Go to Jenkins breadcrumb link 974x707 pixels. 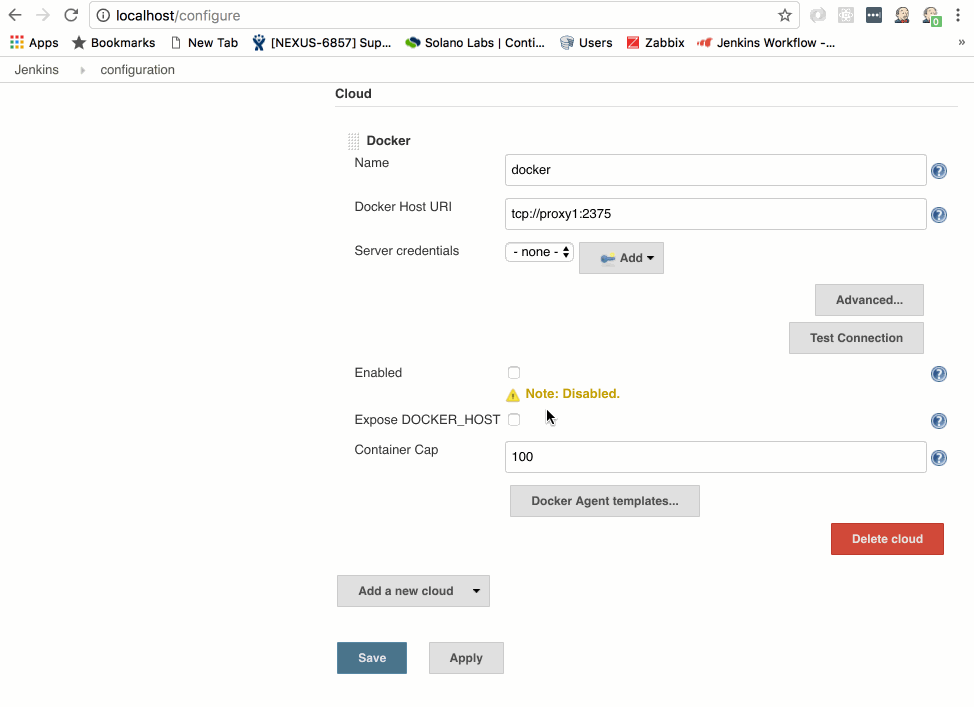(x=36, y=70)
